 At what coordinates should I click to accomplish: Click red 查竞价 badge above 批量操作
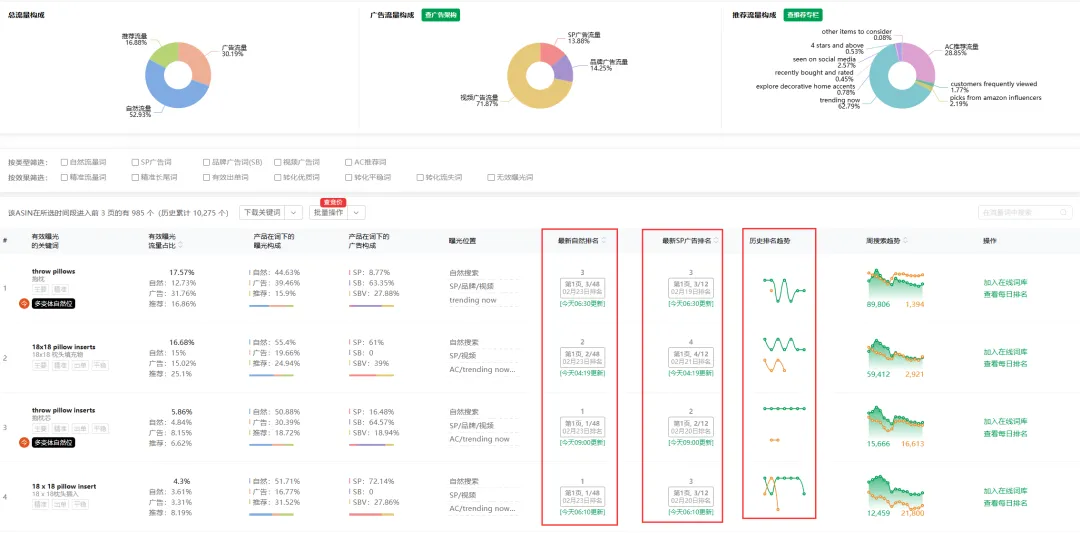point(333,202)
